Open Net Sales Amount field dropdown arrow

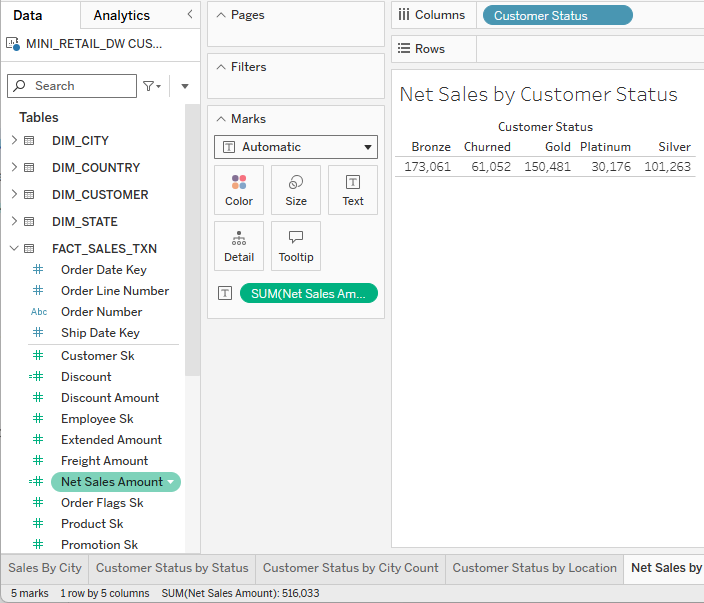pyautogui.click(x=171, y=482)
